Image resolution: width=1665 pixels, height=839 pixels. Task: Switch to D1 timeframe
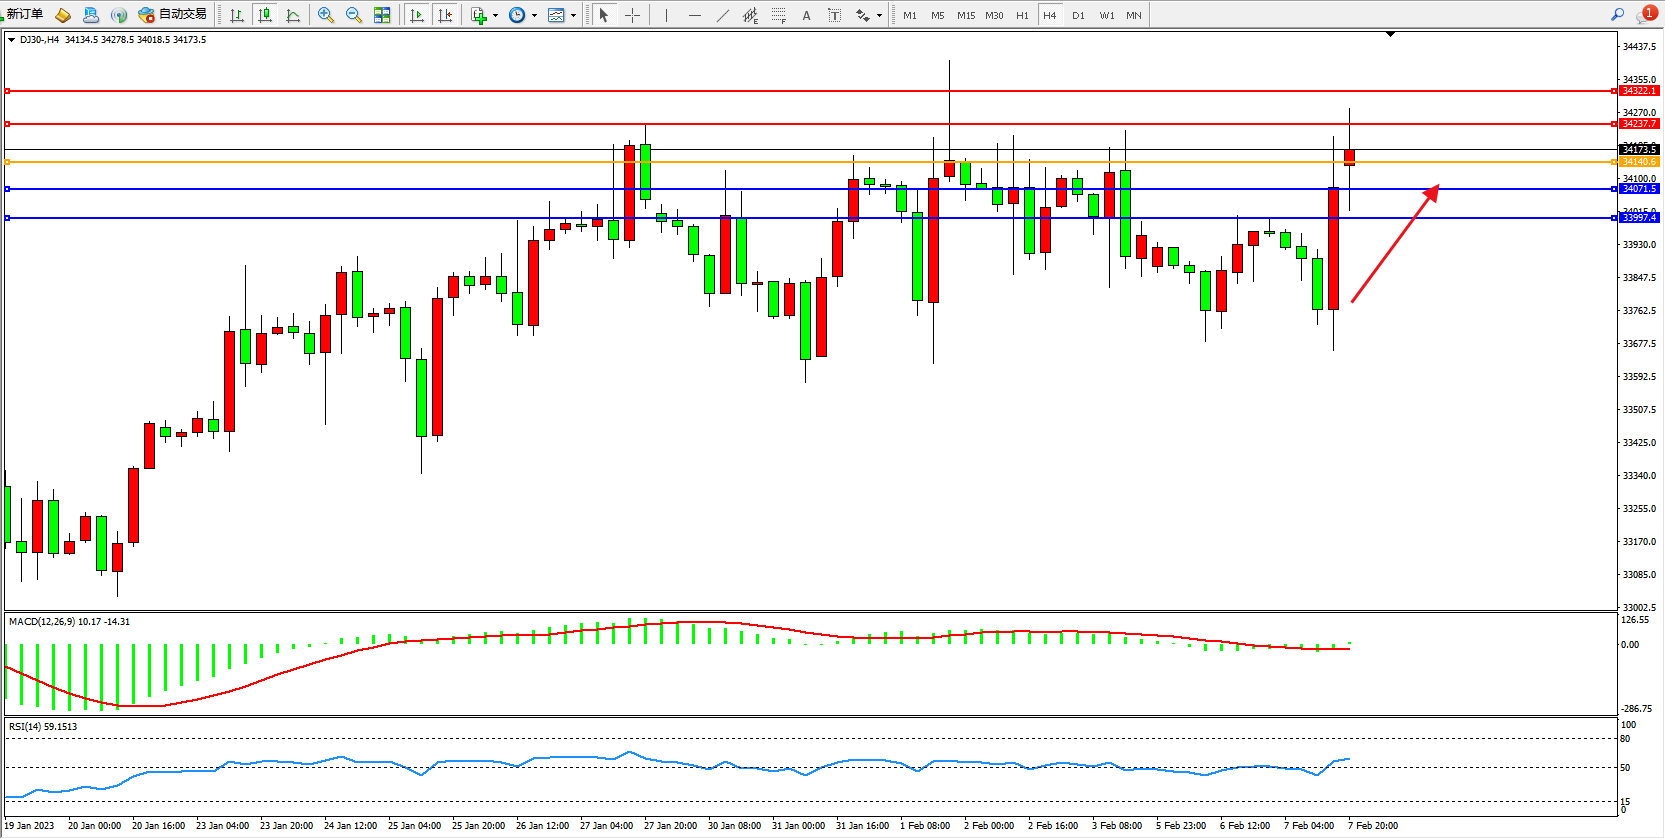click(1078, 15)
